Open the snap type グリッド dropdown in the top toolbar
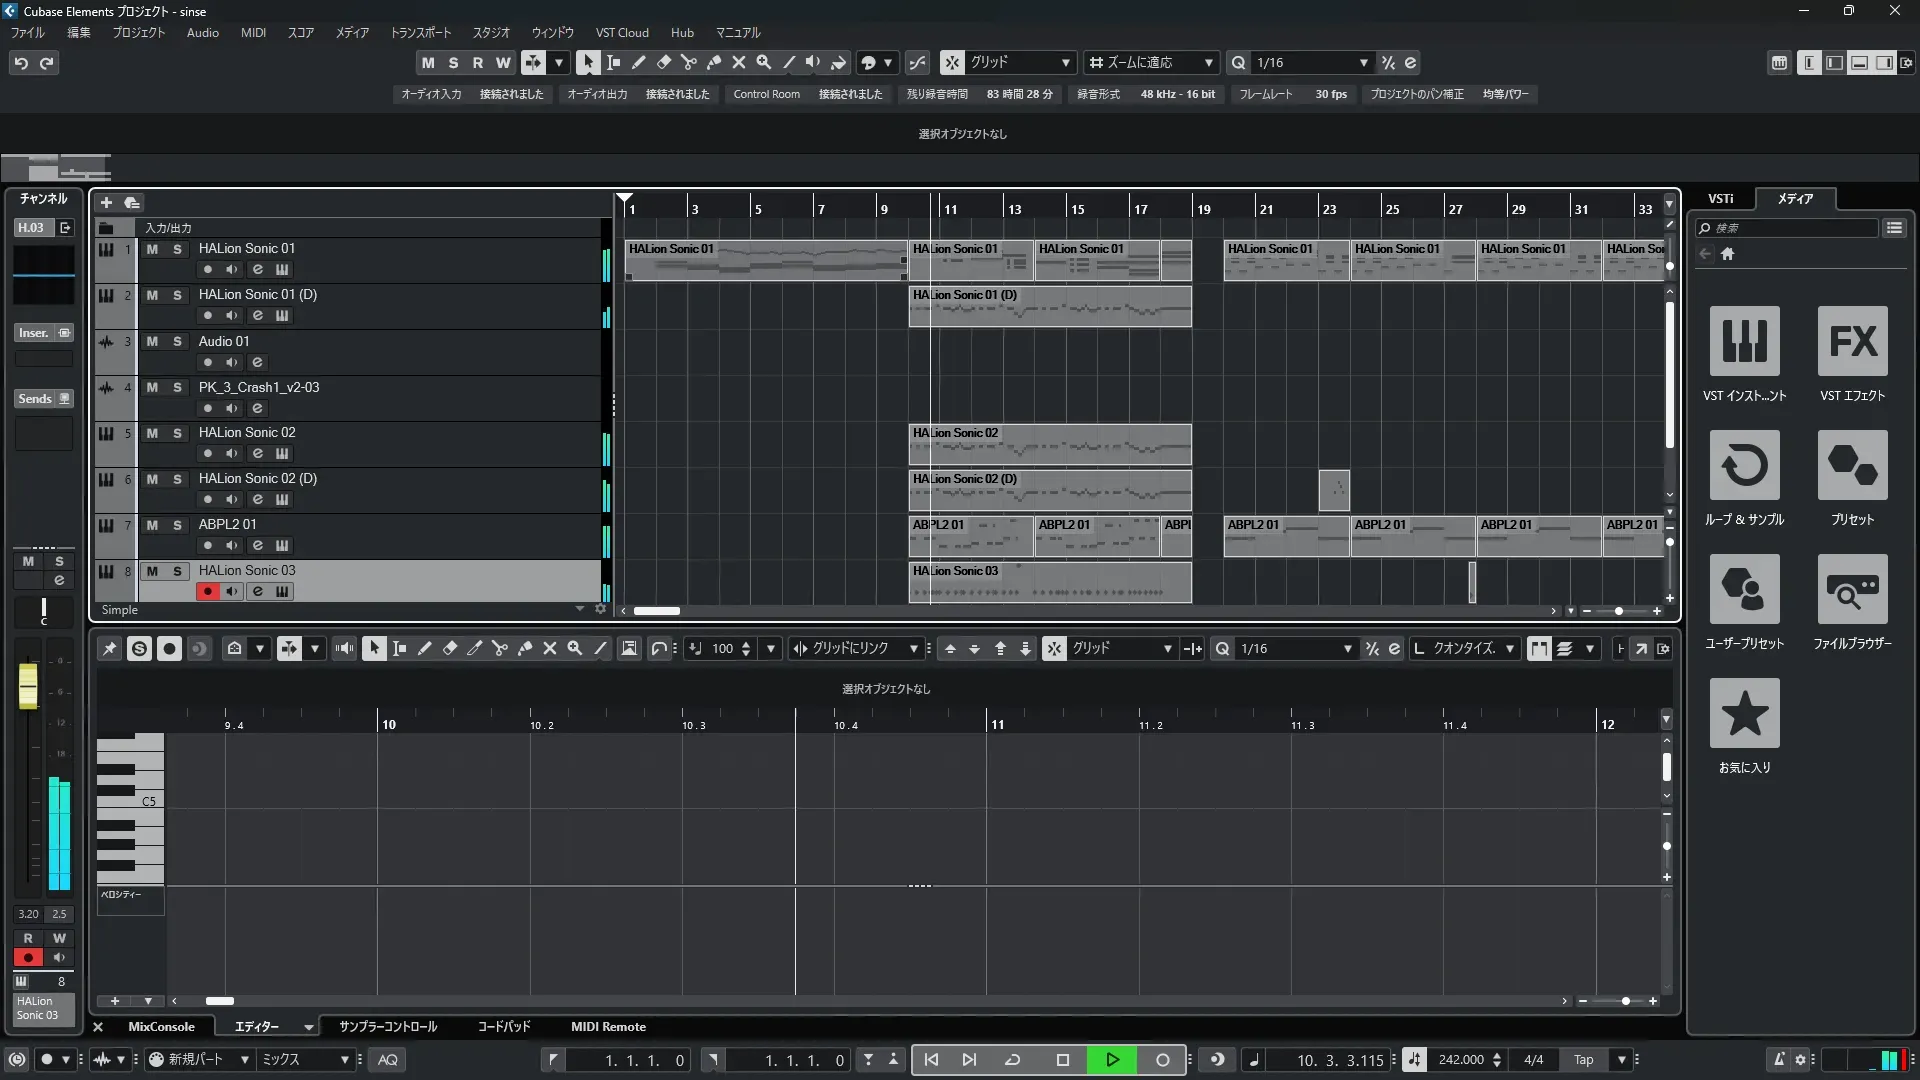The image size is (1920, 1080). pos(1065,63)
